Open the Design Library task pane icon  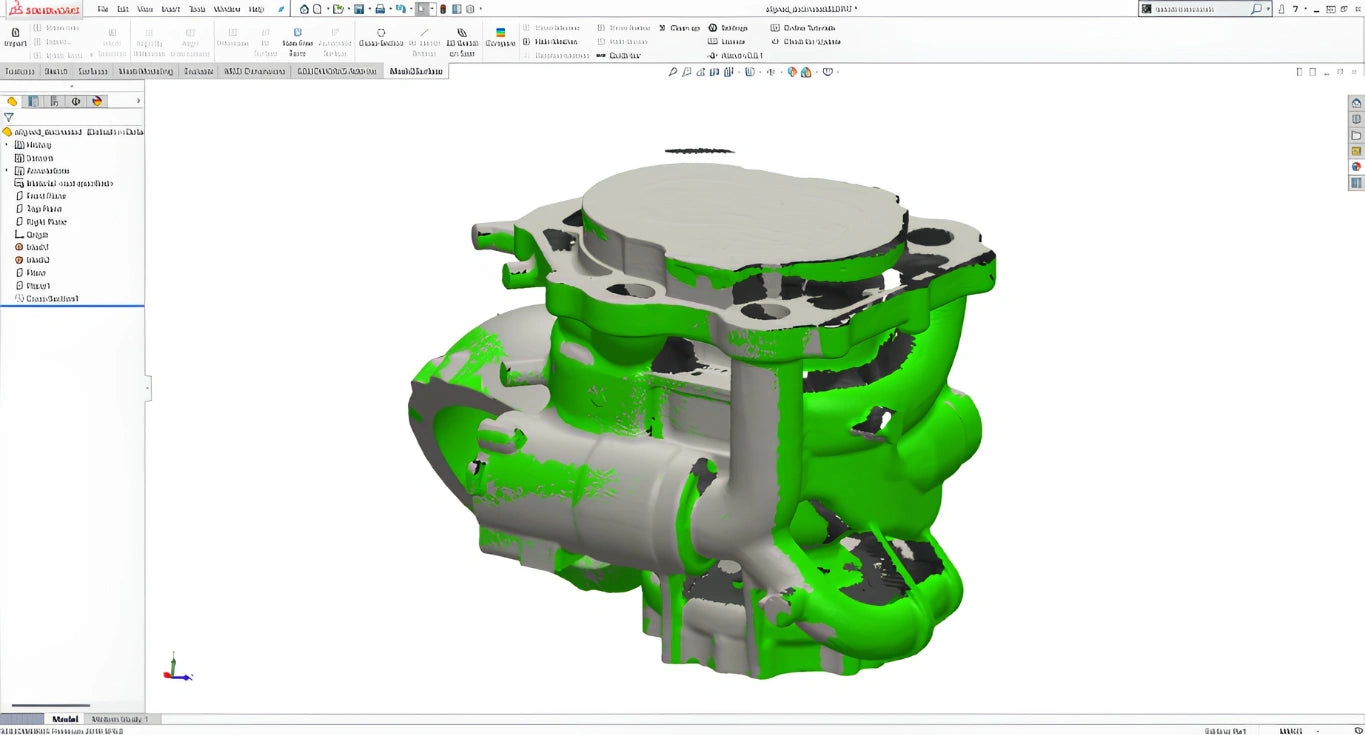tap(1356, 119)
